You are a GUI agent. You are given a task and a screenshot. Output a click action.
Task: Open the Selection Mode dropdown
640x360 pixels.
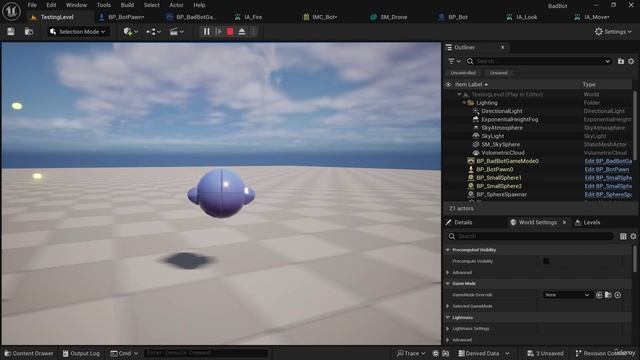pyautogui.click(x=78, y=31)
